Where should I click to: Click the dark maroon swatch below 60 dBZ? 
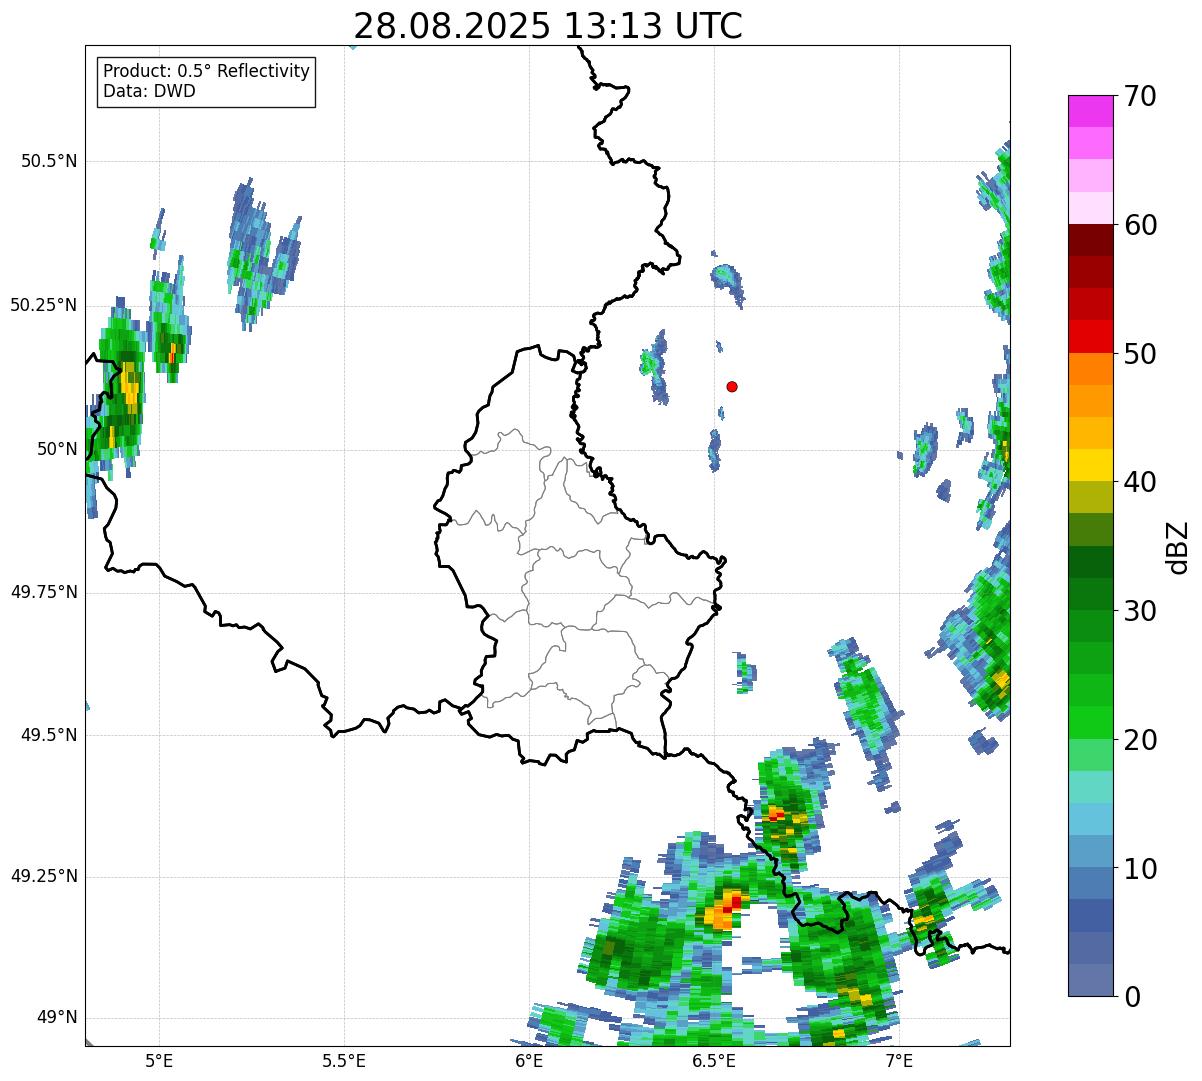click(1090, 240)
